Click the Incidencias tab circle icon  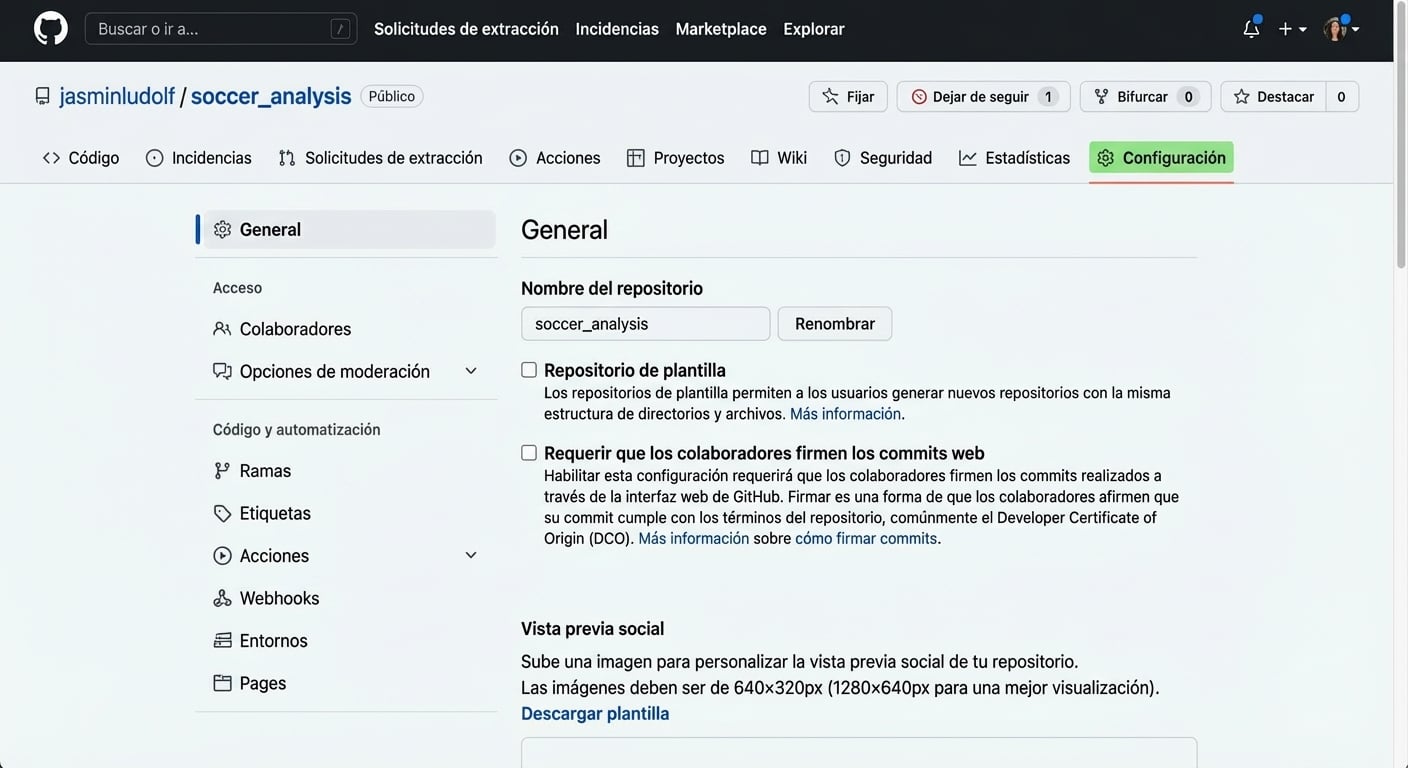[x=154, y=158]
